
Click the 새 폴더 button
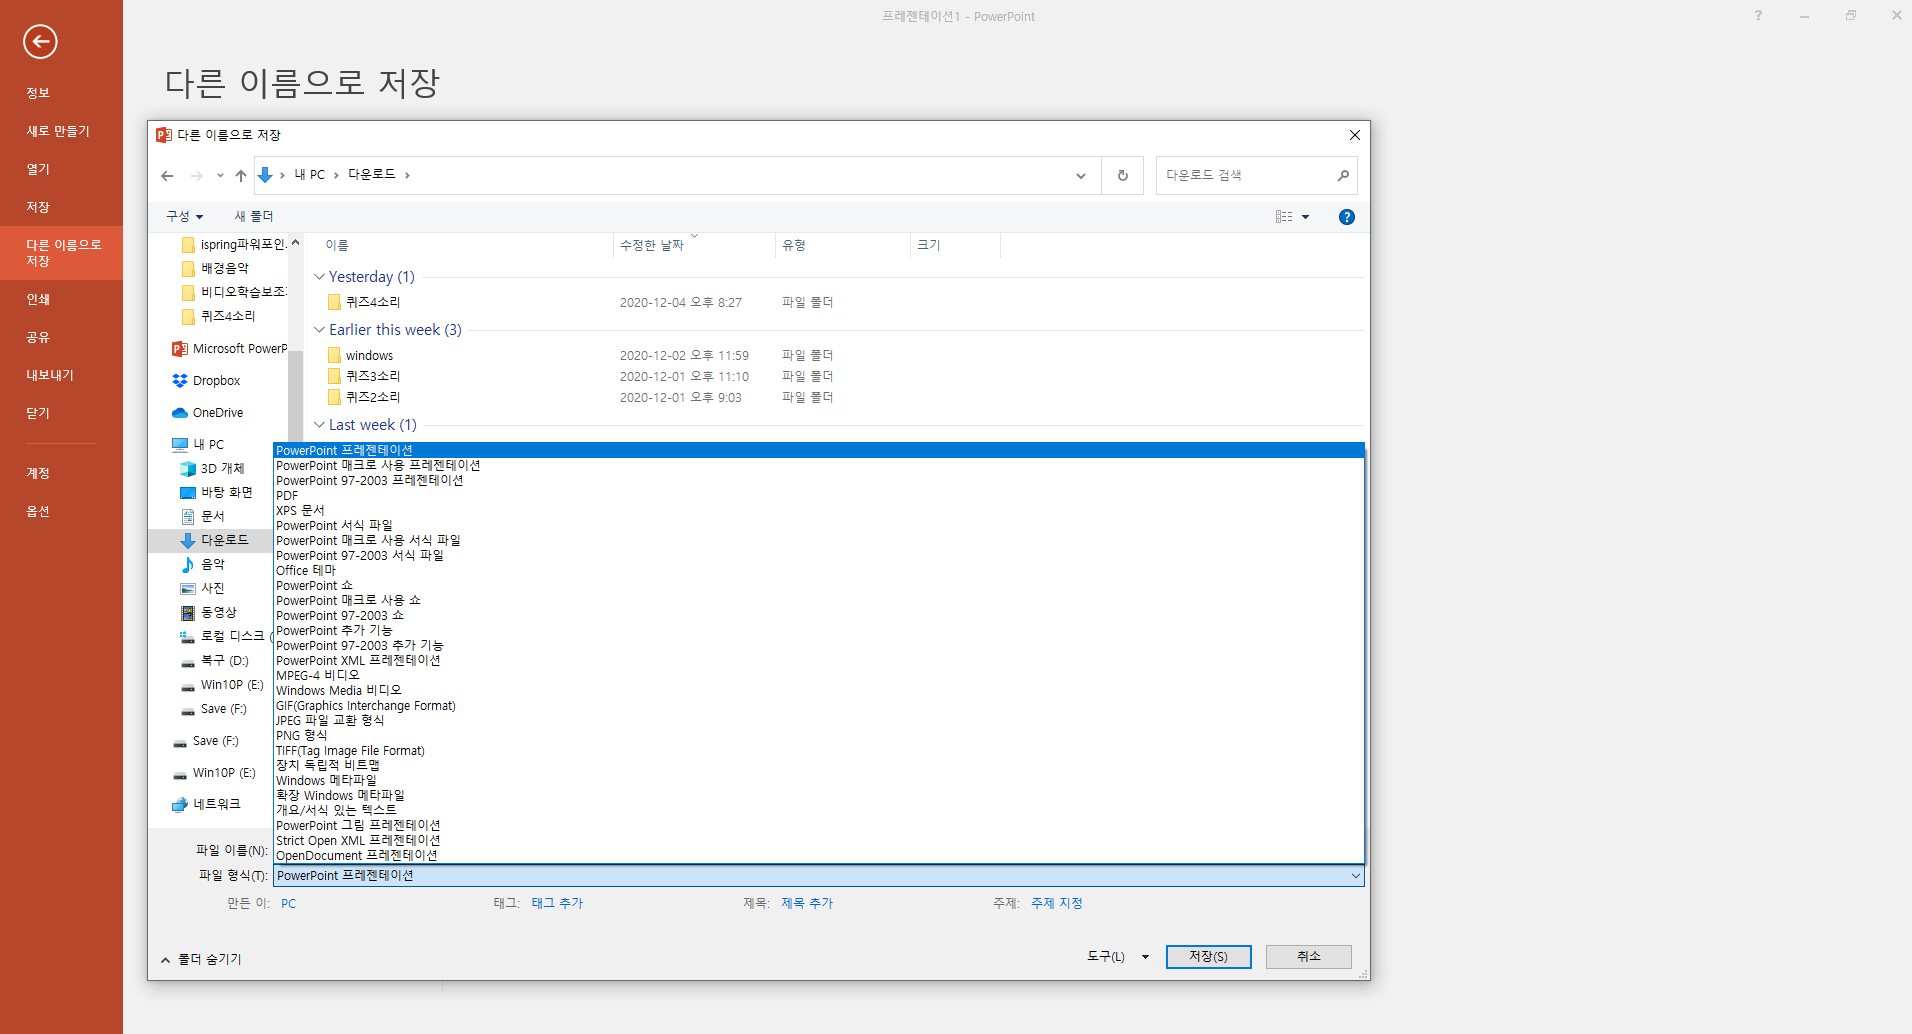[x=253, y=217]
